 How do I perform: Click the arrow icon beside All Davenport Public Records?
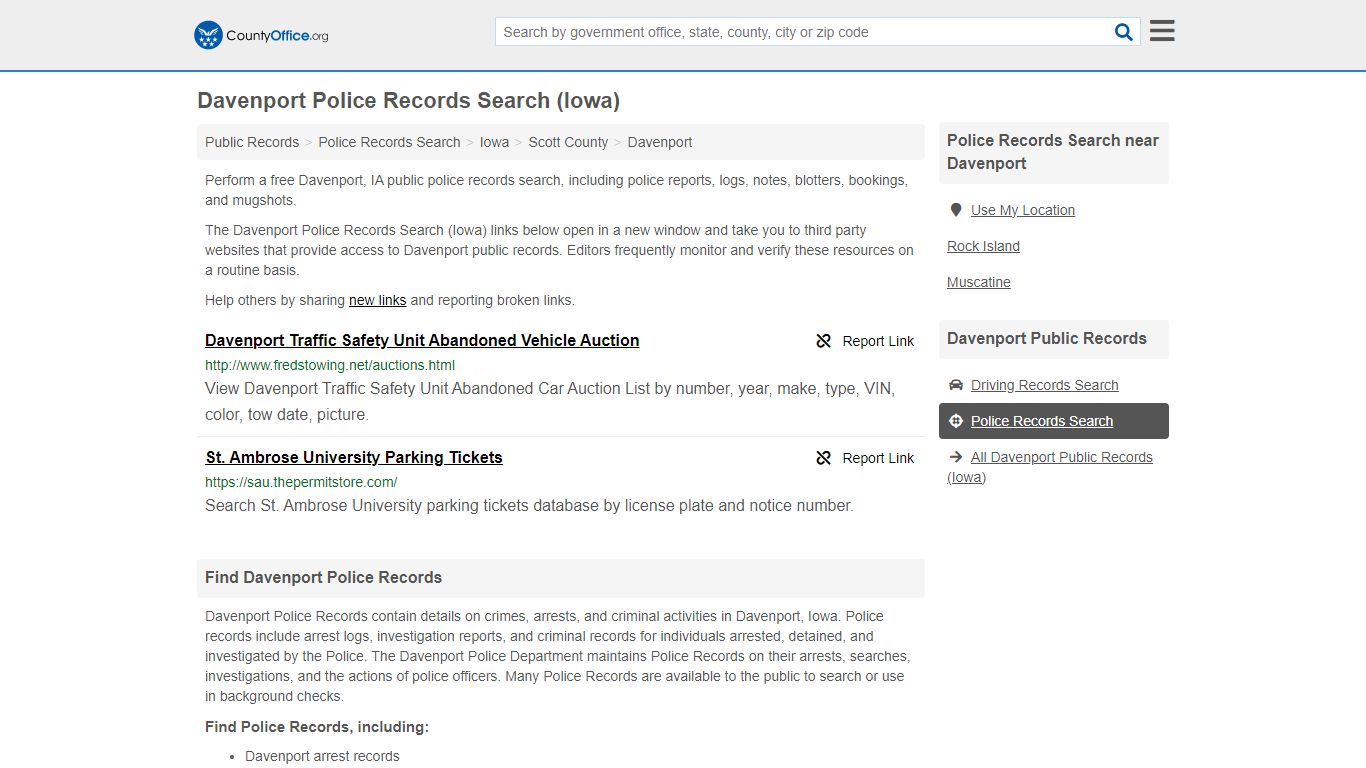click(x=956, y=457)
